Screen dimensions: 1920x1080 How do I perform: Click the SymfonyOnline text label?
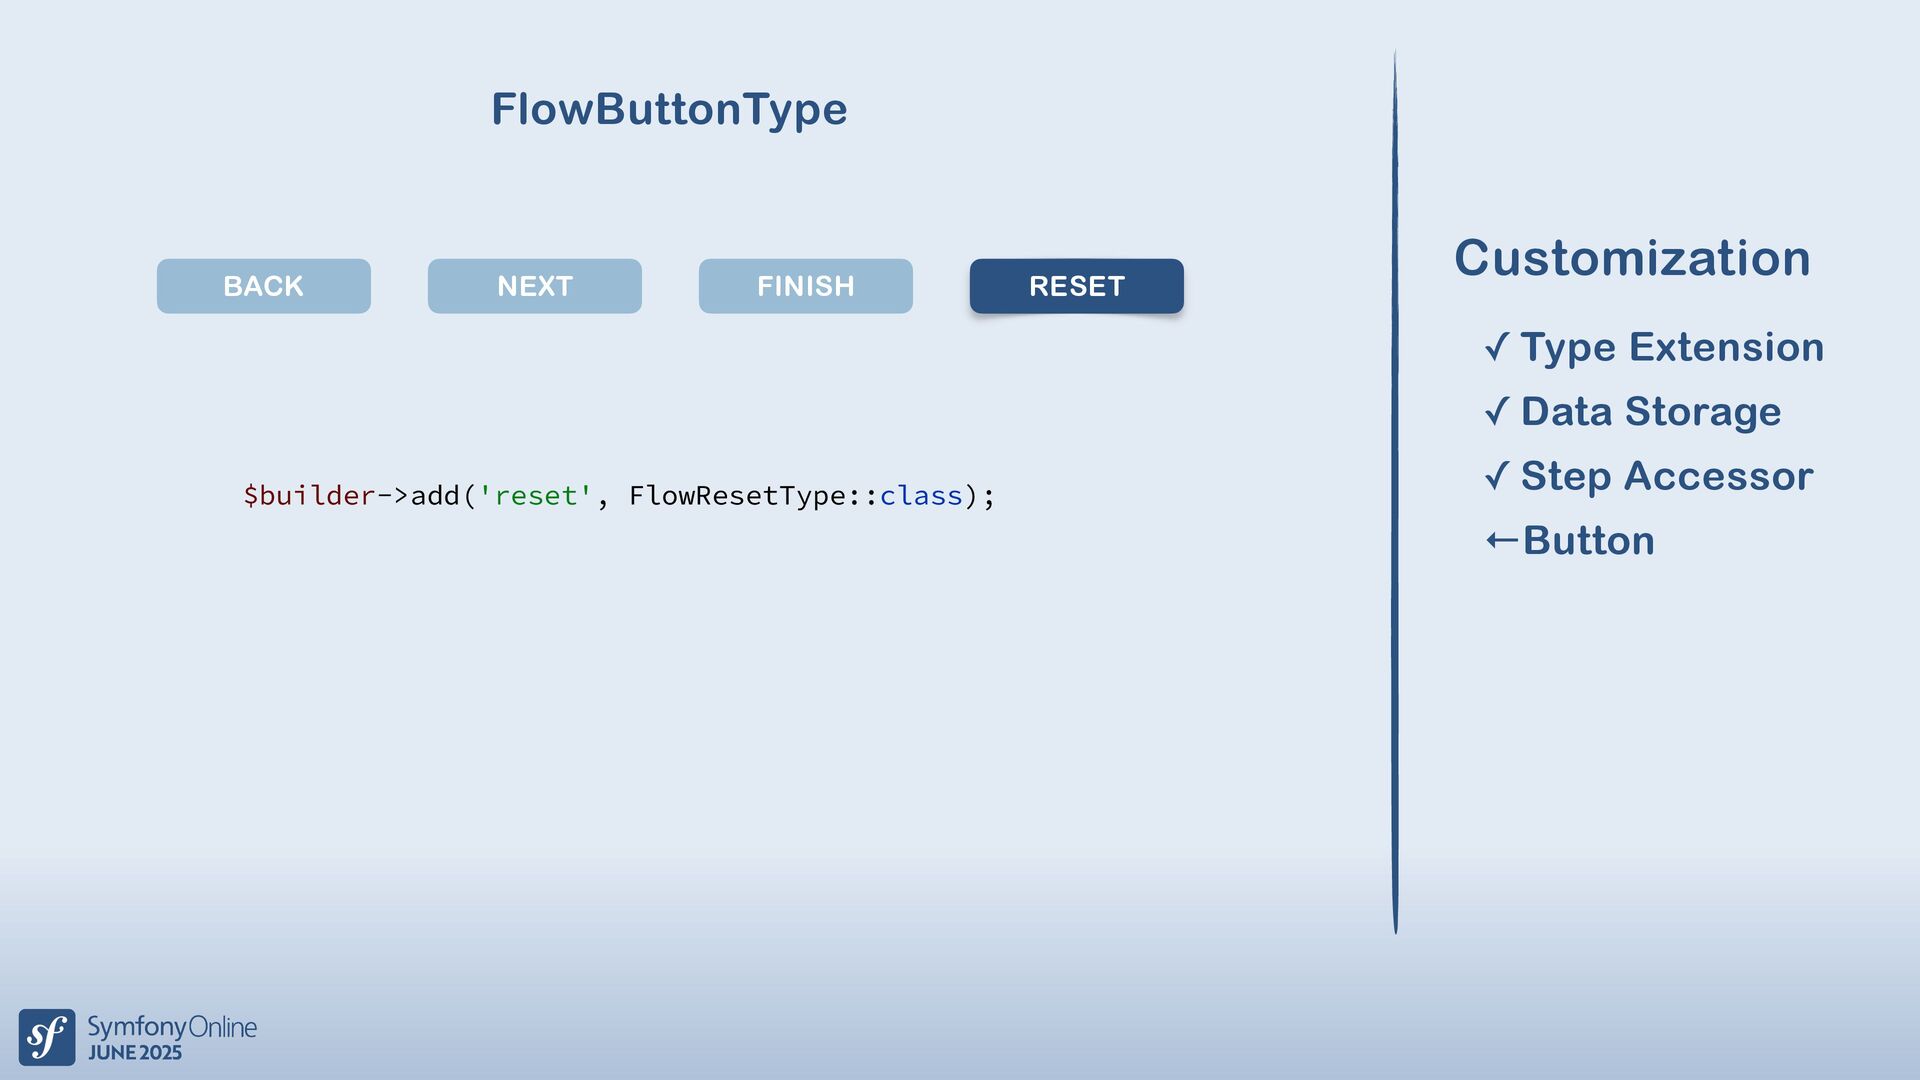[x=172, y=1027]
